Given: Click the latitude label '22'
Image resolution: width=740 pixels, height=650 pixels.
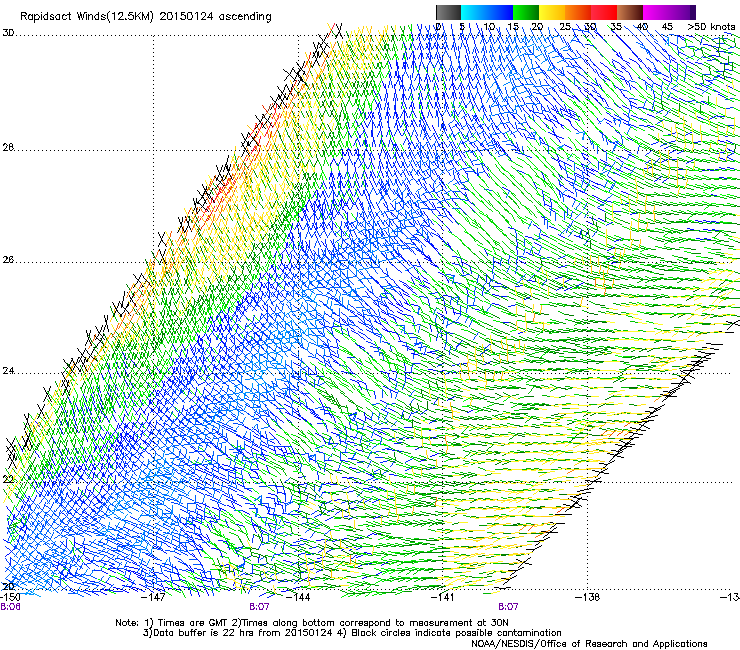Looking at the screenshot, I should point(8,479).
